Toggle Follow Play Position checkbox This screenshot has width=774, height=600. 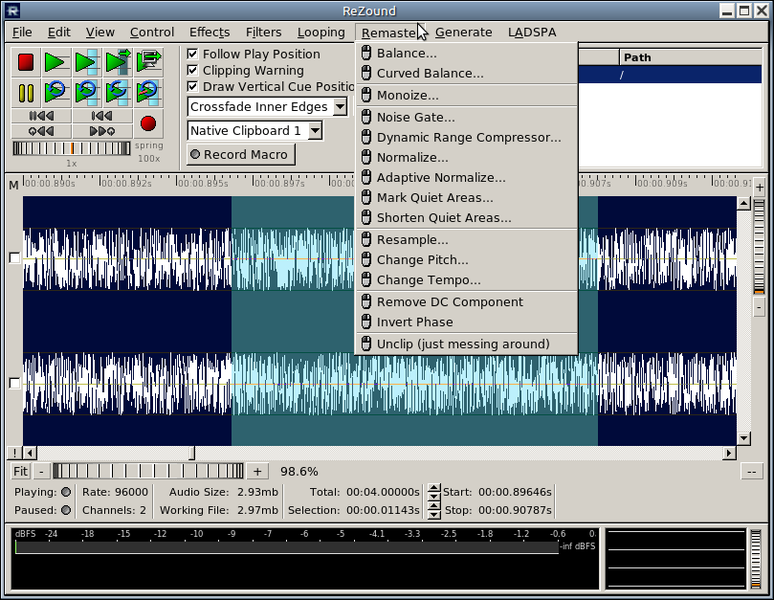(193, 54)
